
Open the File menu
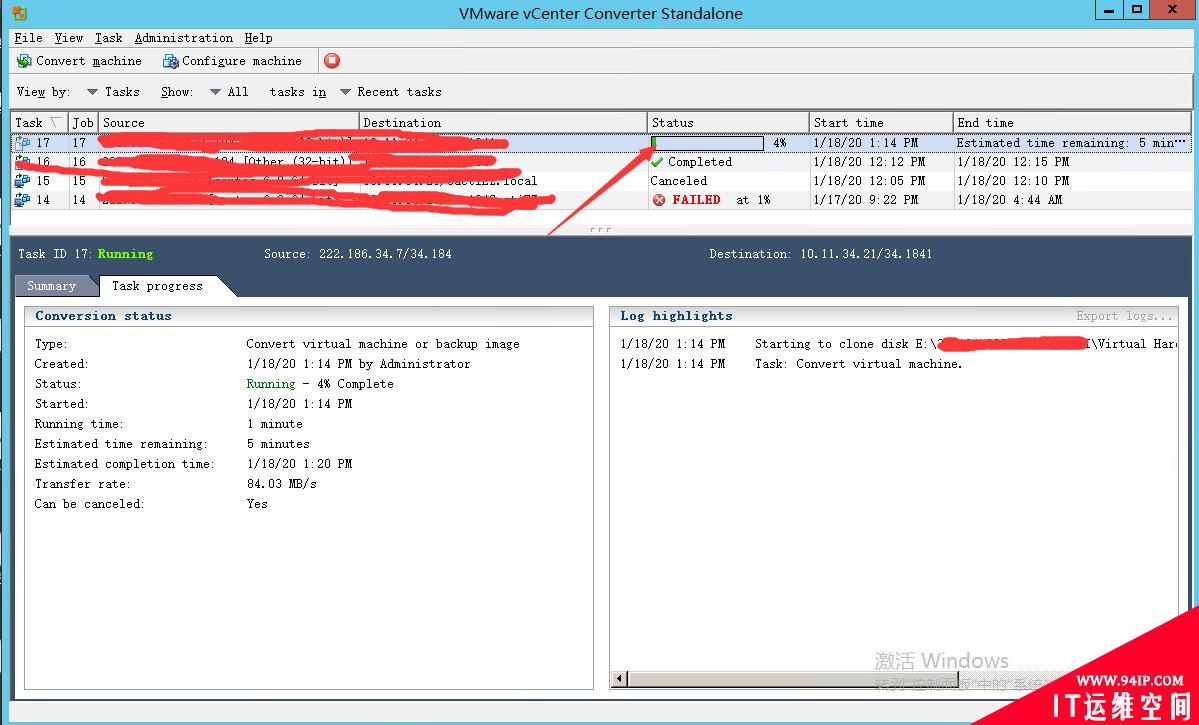click(x=28, y=38)
